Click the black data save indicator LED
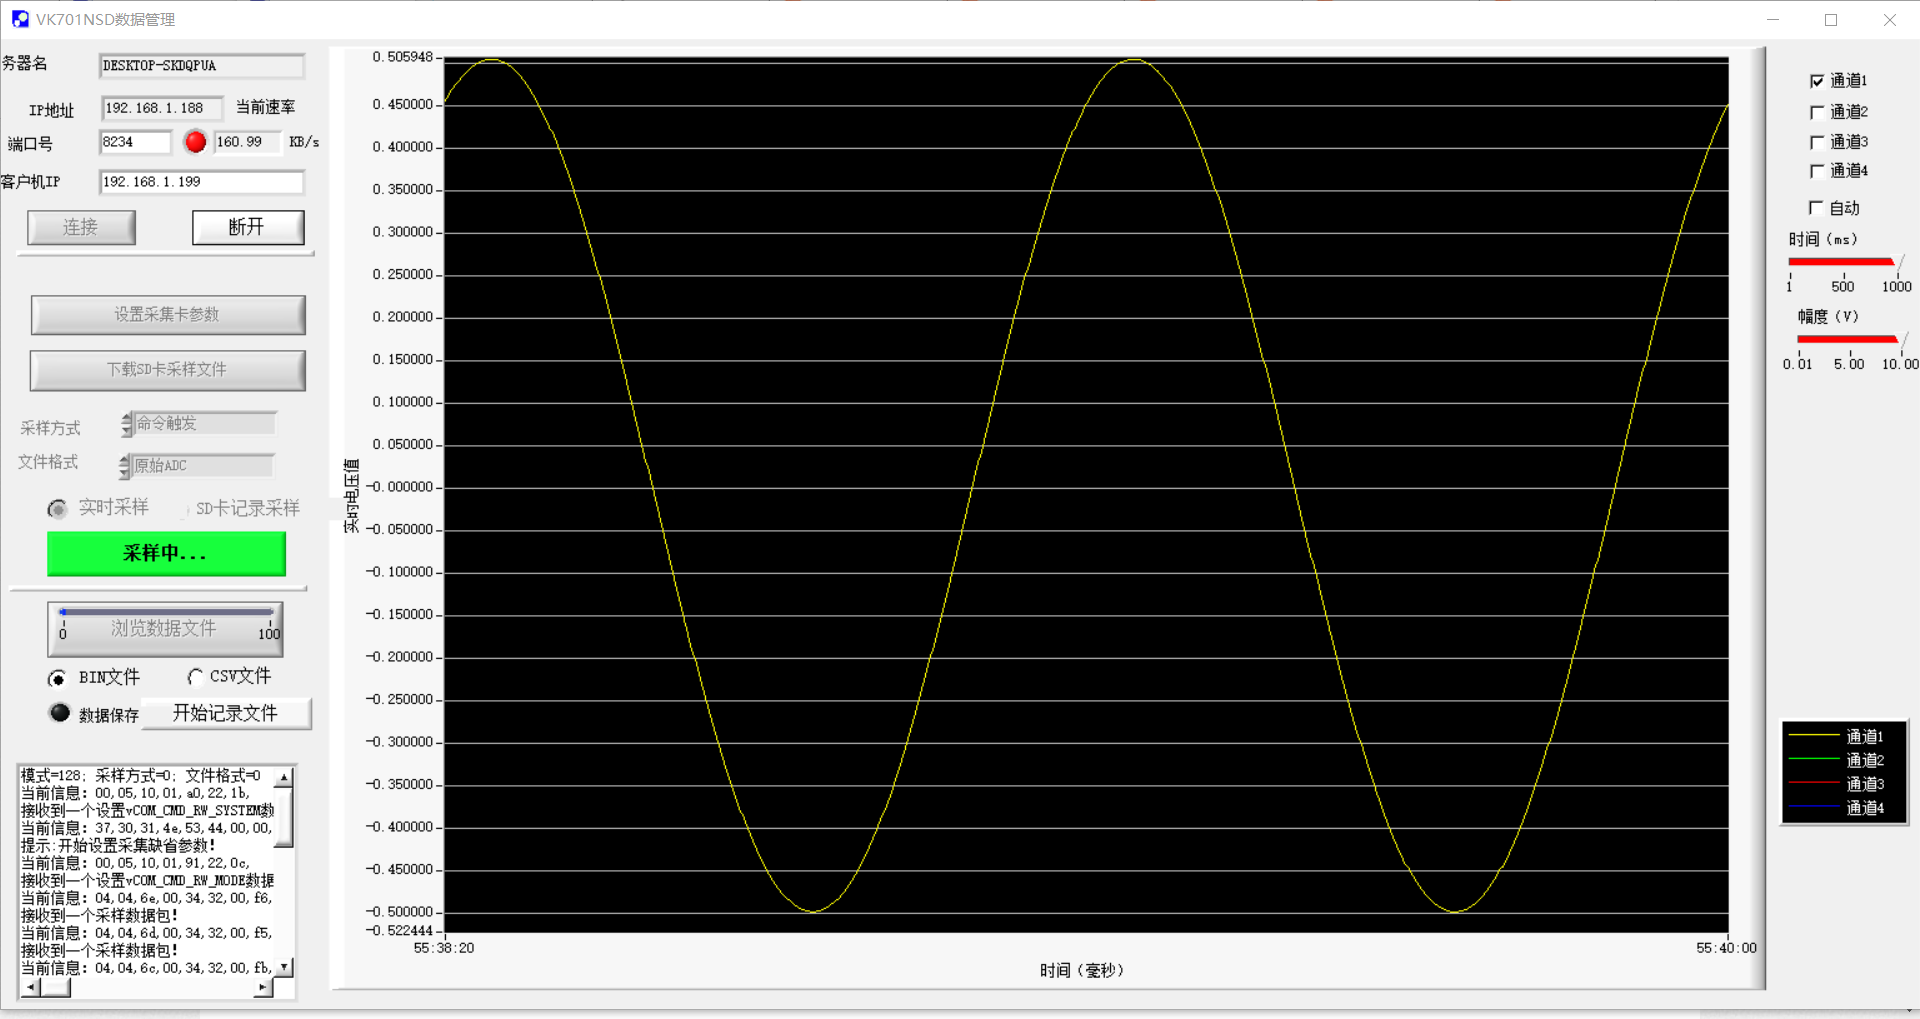1920x1019 pixels. pos(60,713)
